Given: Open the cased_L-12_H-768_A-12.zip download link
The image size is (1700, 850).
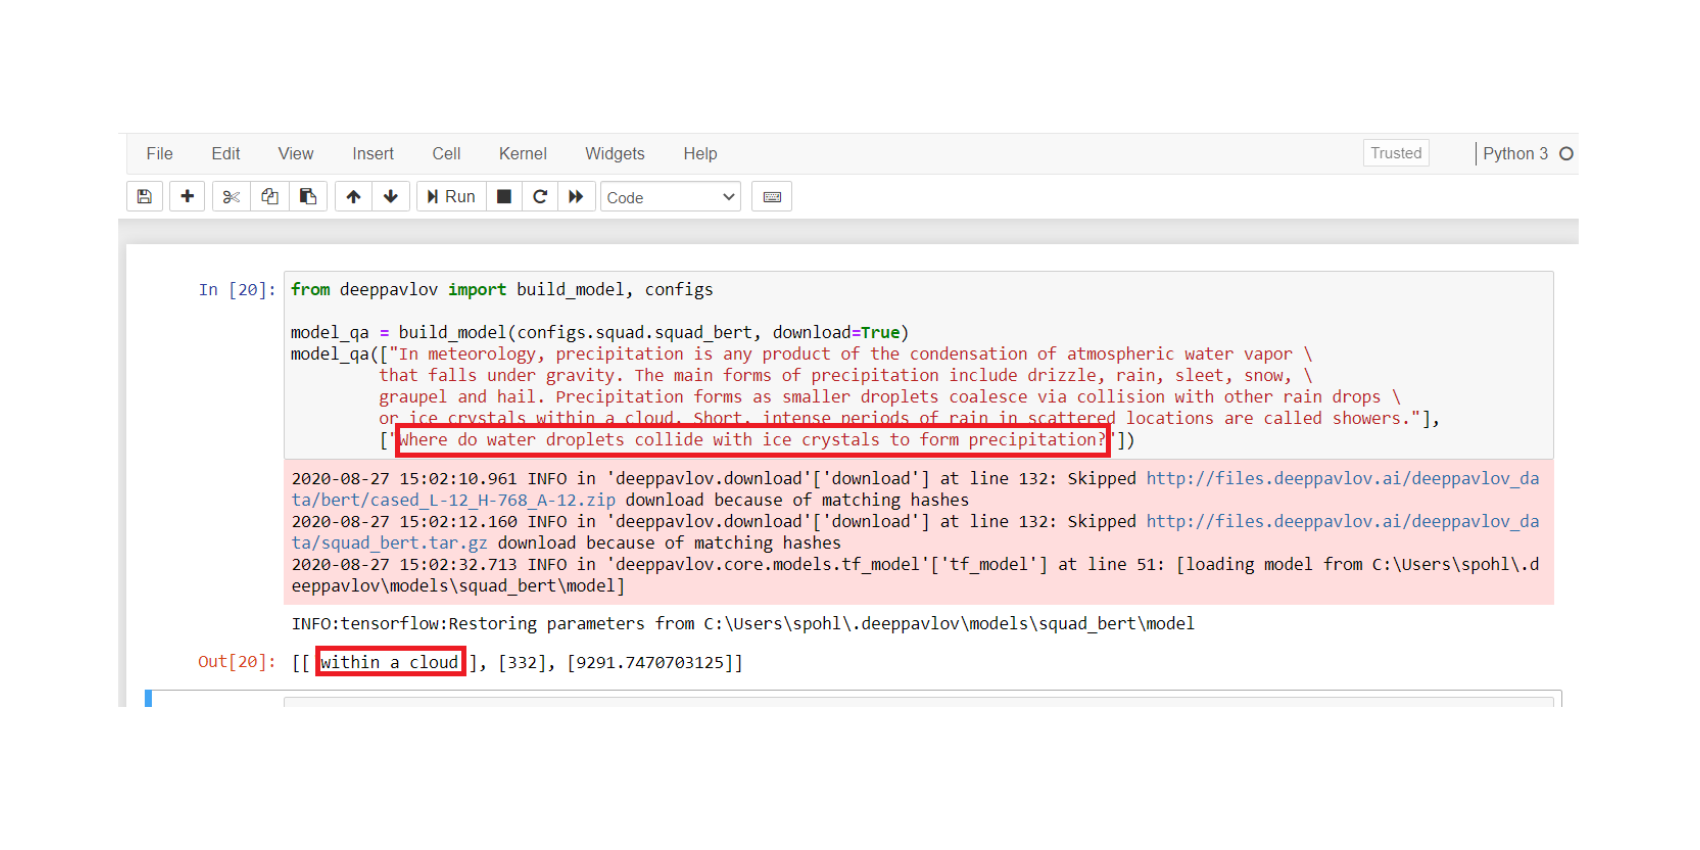Looking at the screenshot, I should [454, 500].
